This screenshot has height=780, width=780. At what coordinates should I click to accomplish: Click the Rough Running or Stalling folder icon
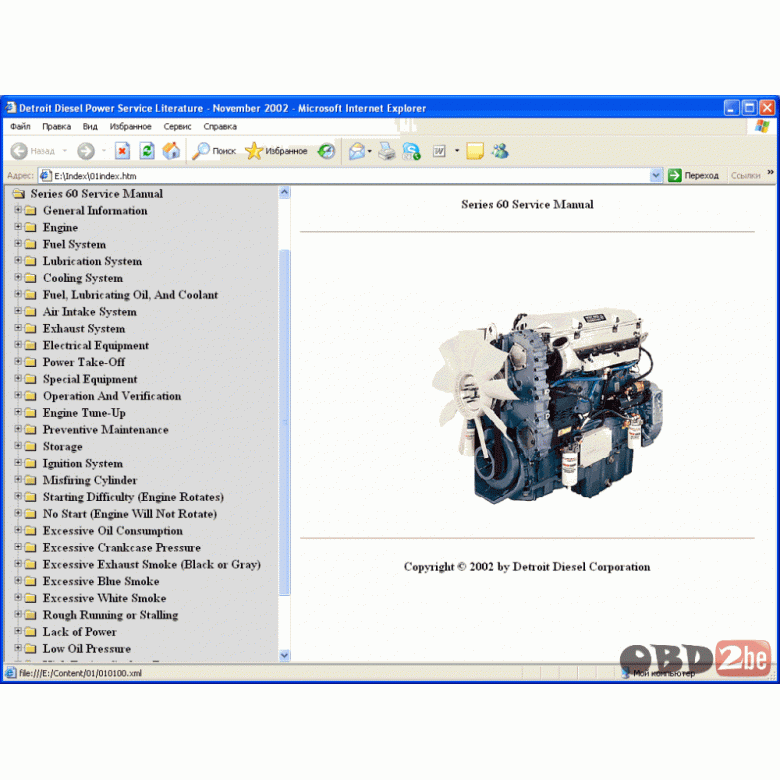click(31, 615)
